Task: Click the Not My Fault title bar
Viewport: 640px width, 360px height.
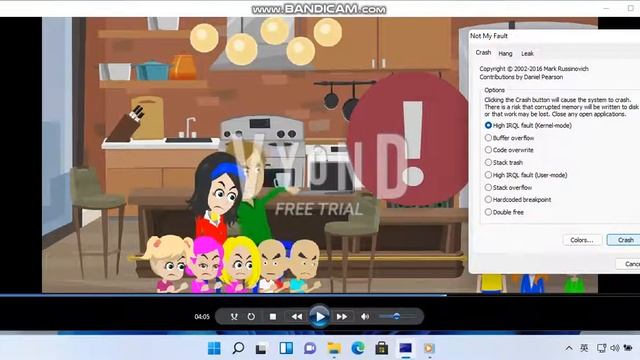Action: (554, 36)
